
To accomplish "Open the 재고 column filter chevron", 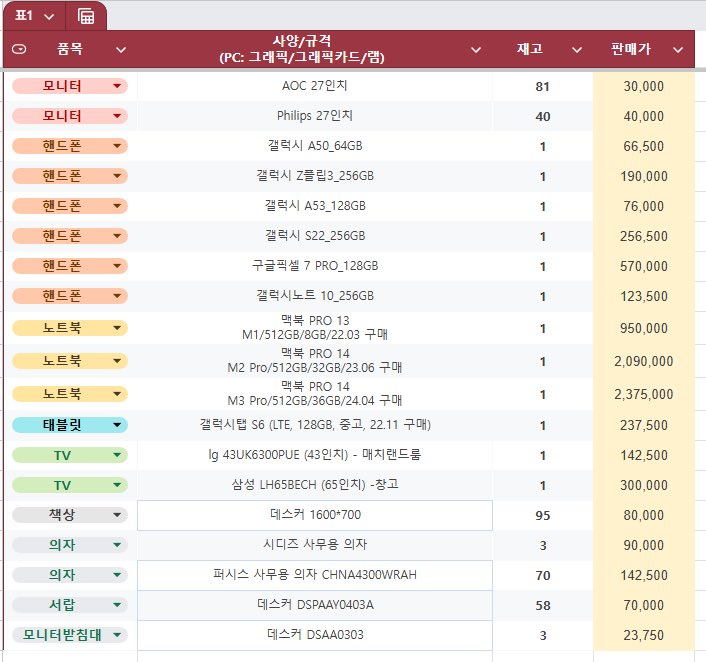I will tap(577, 50).
